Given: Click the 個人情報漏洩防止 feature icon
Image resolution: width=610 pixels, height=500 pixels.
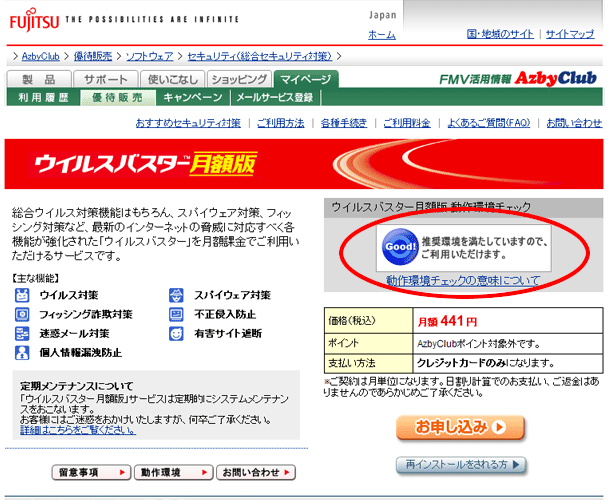Looking at the screenshot, I should pyautogui.click(x=22, y=353).
